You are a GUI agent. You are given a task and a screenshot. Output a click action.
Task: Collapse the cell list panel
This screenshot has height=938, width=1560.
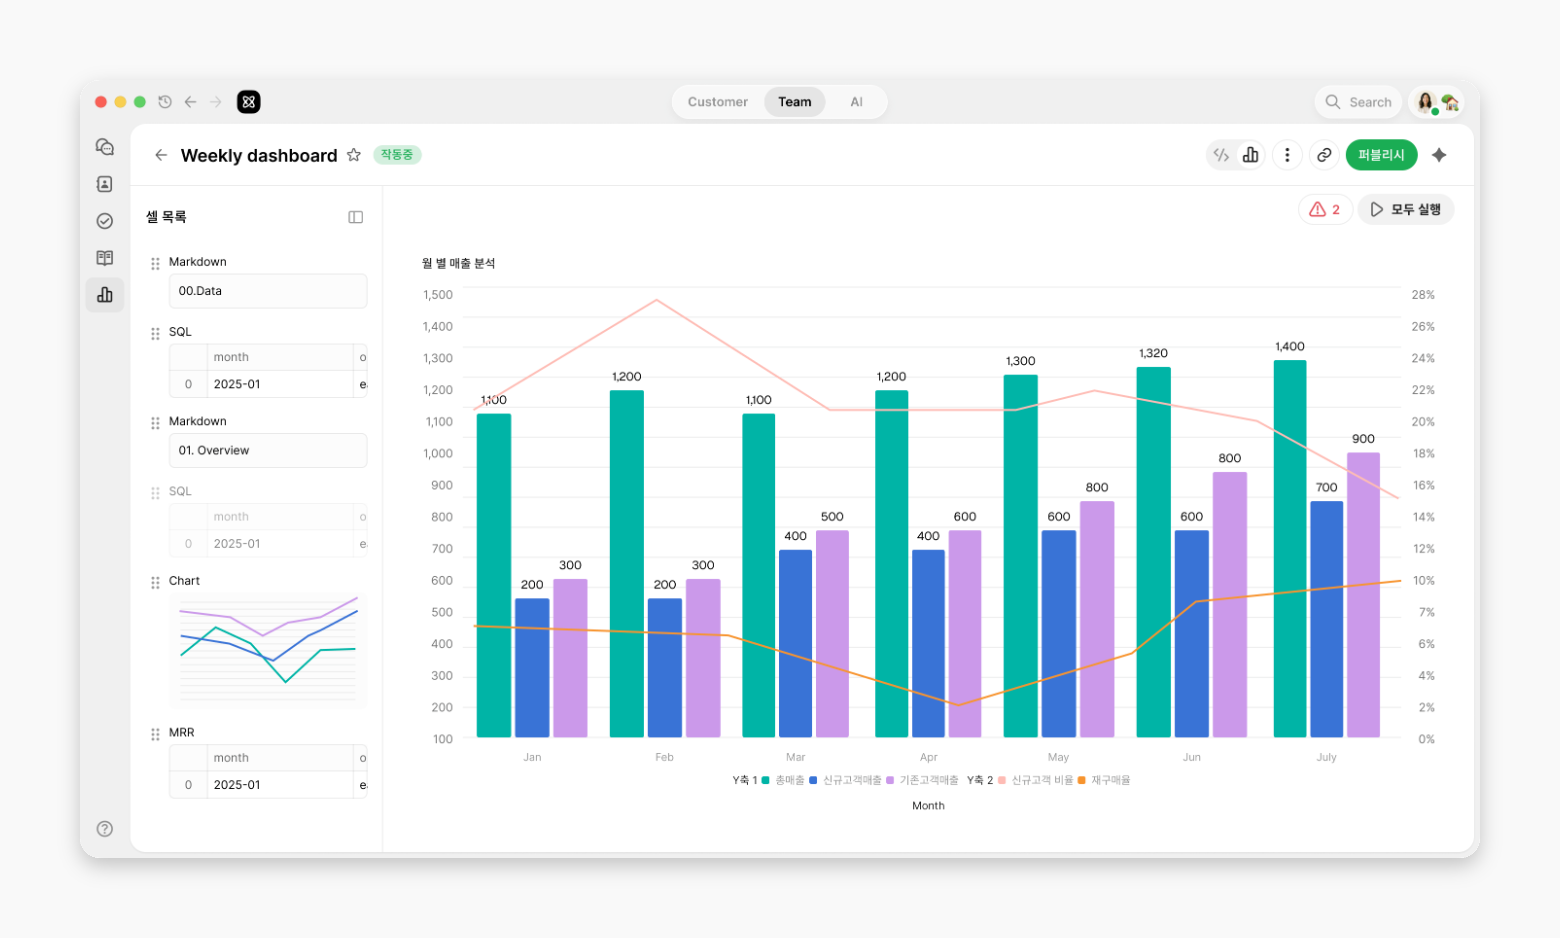355,217
